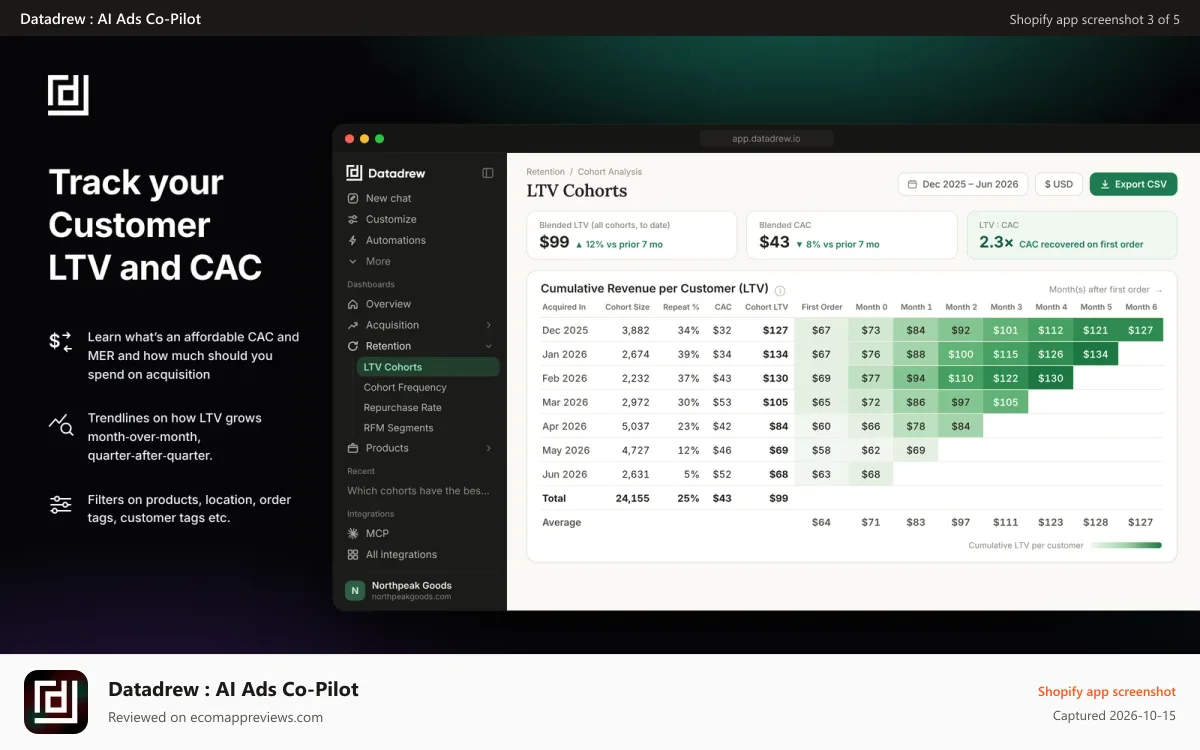This screenshot has height=750, width=1200.
Task: Click the info icon beside Cumulative Revenue title
Action: [780, 290]
